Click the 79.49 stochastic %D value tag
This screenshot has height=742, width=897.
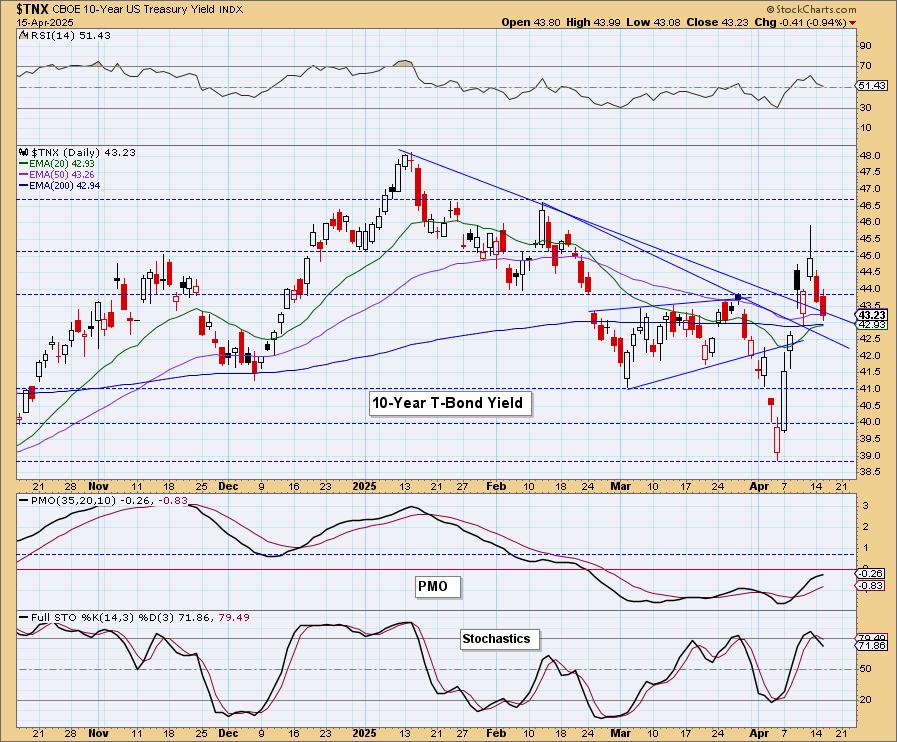(872, 638)
